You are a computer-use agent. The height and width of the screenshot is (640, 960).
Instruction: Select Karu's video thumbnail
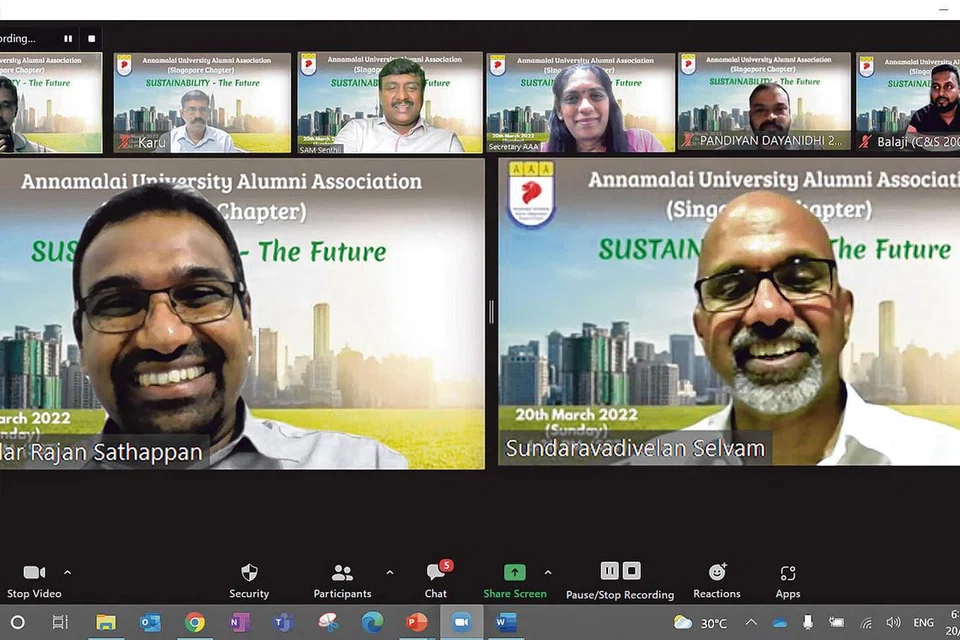pyautogui.click(x=202, y=103)
